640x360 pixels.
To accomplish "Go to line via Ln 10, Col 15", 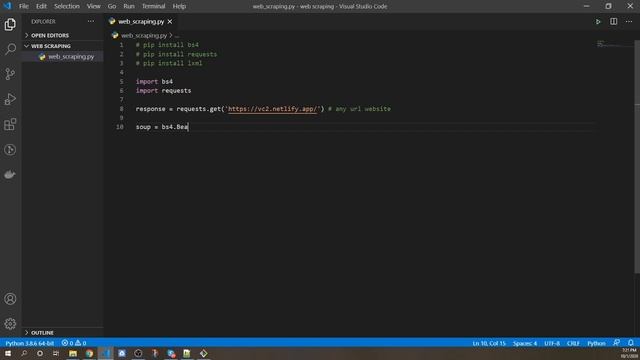I will point(489,343).
